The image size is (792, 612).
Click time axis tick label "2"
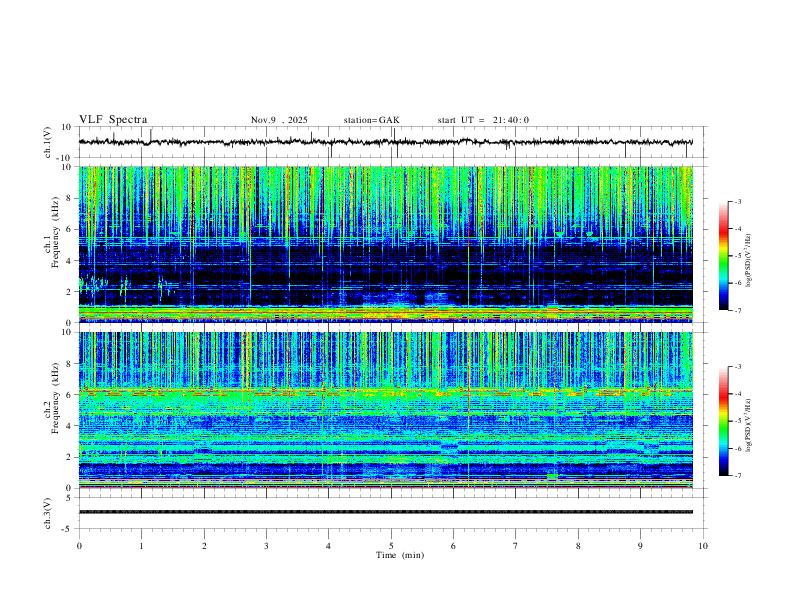click(204, 546)
